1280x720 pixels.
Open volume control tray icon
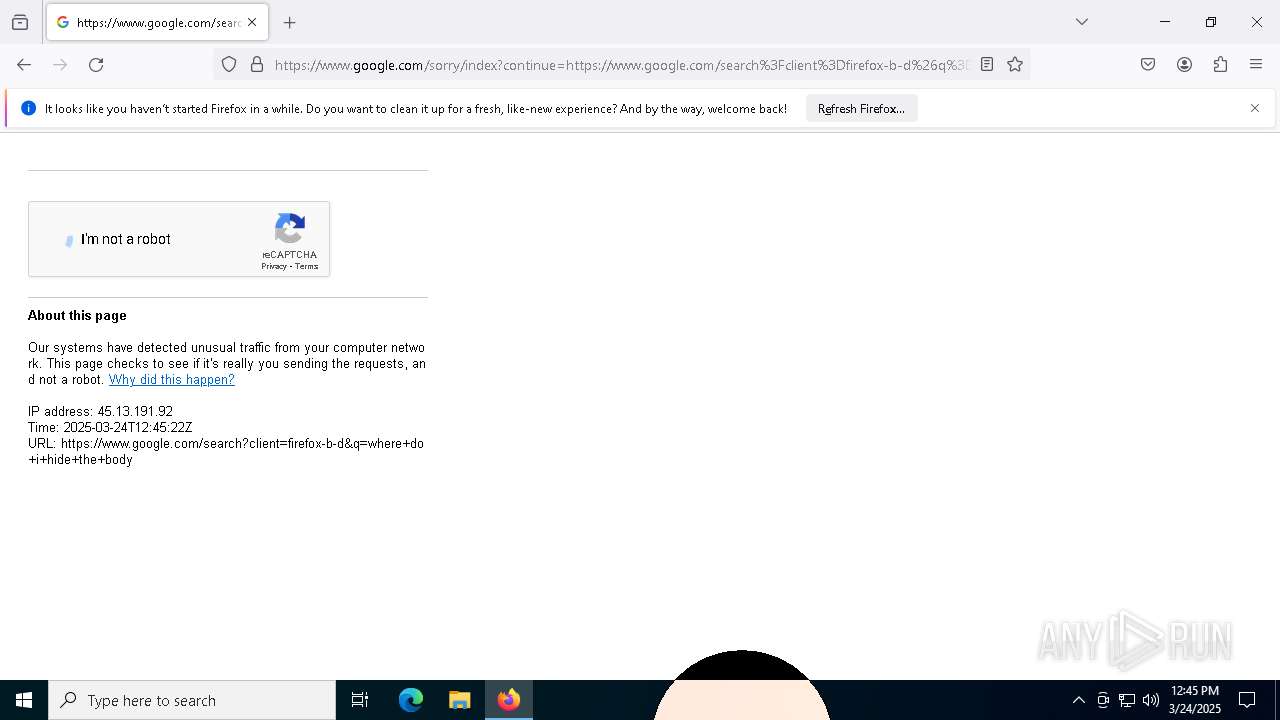1151,700
